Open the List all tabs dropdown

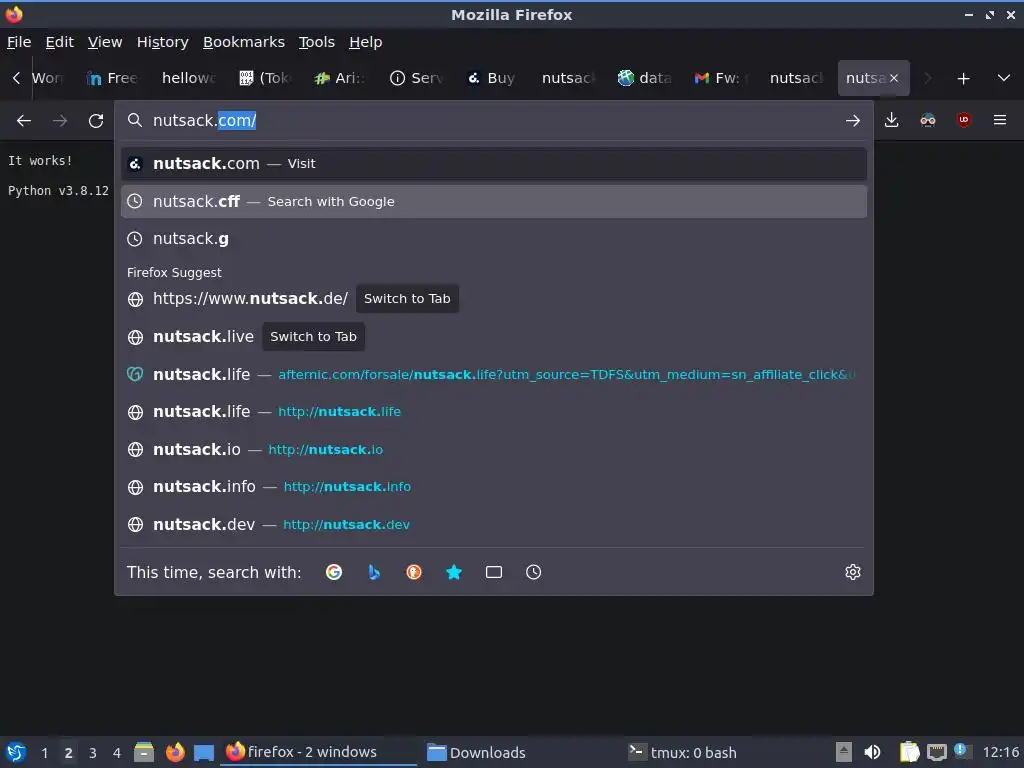(1004, 78)
